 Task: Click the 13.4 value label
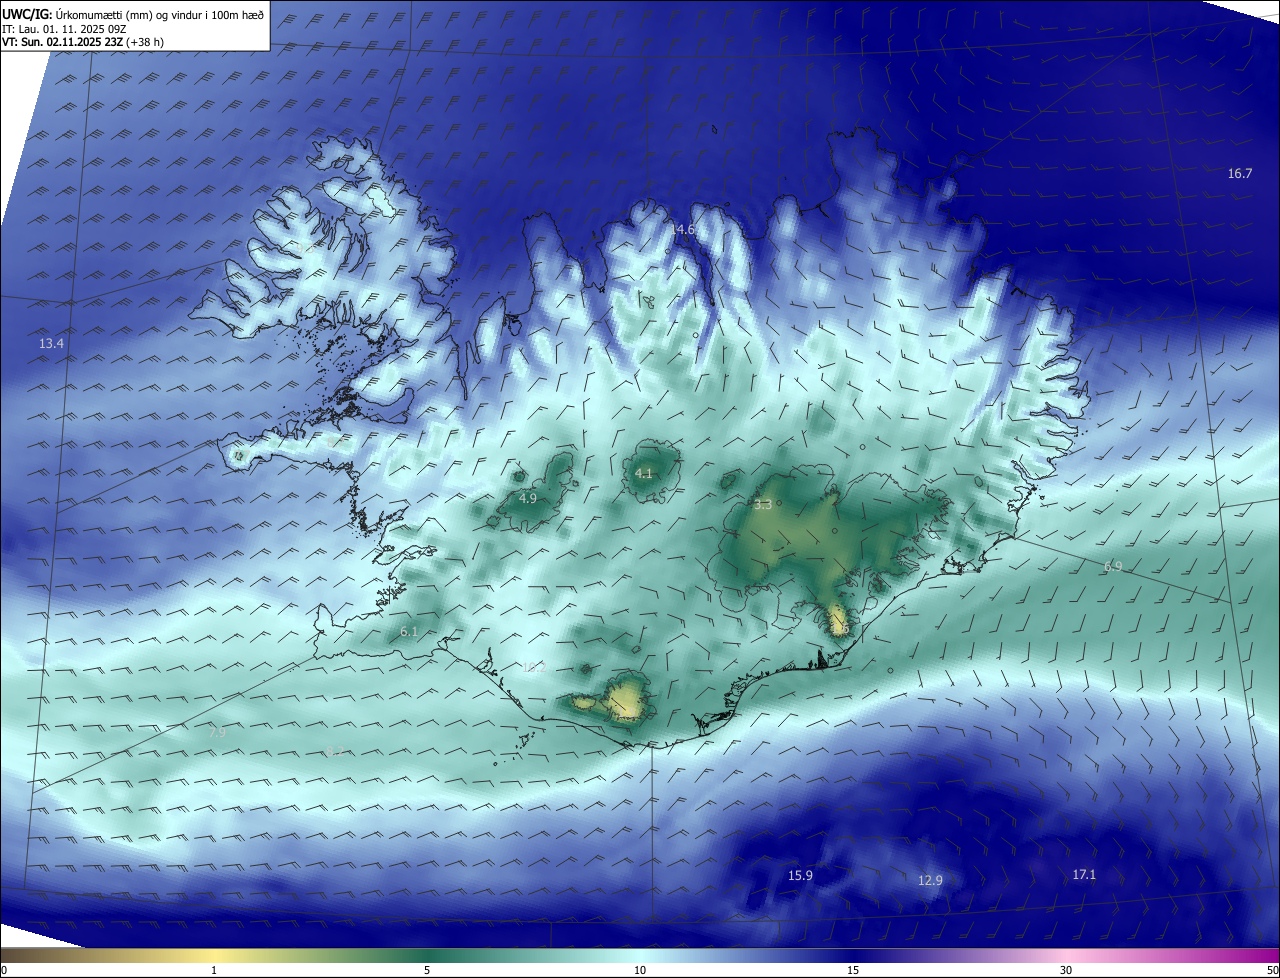(51, 344)
